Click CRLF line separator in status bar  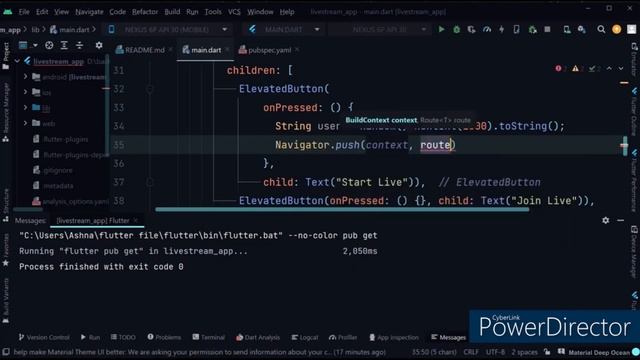471,352
